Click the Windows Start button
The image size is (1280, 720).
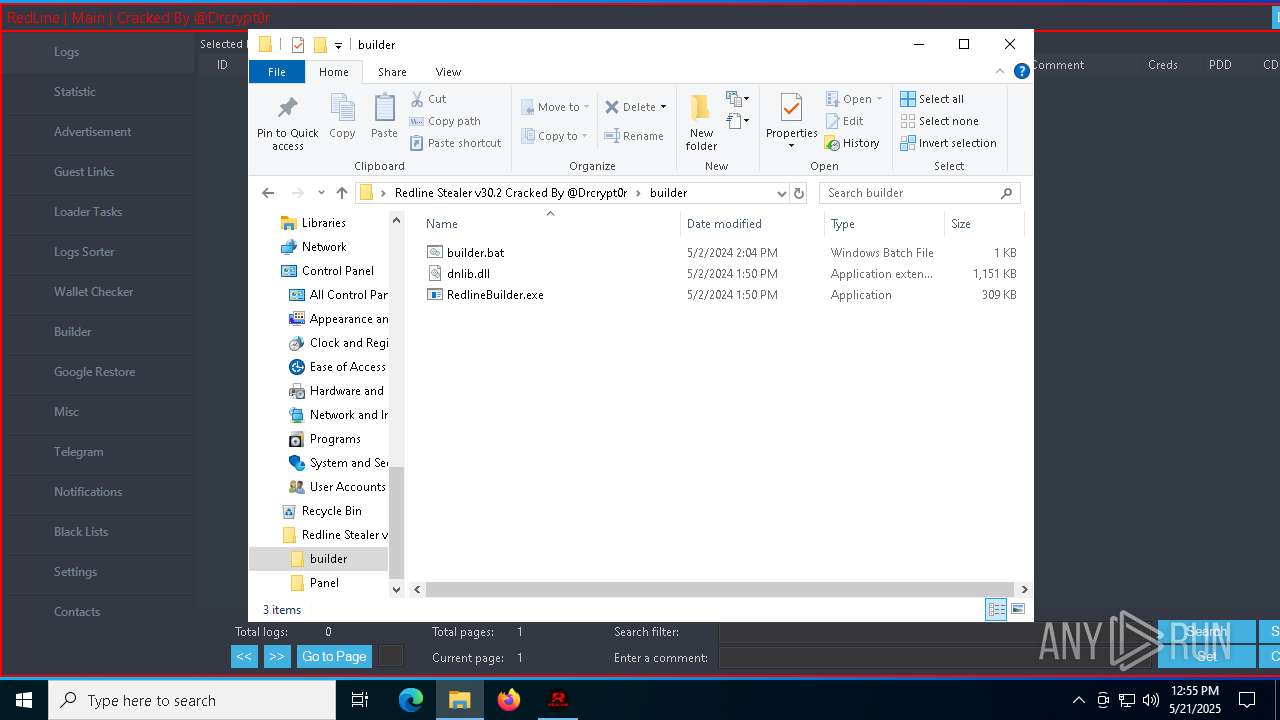[x=24, y=700]
